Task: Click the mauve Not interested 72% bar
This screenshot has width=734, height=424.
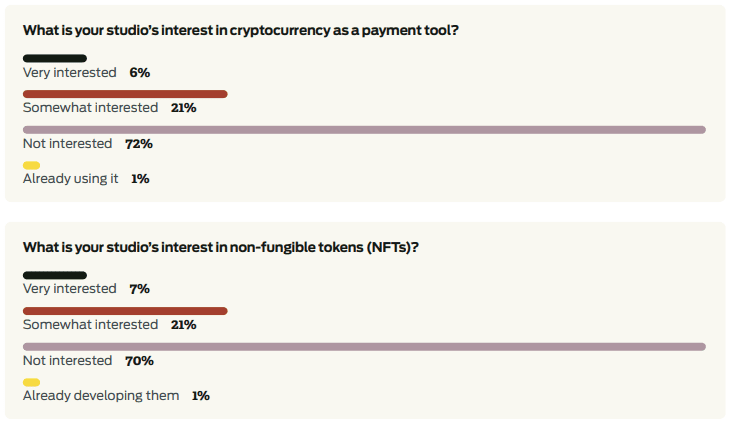Action: (364, 130)
